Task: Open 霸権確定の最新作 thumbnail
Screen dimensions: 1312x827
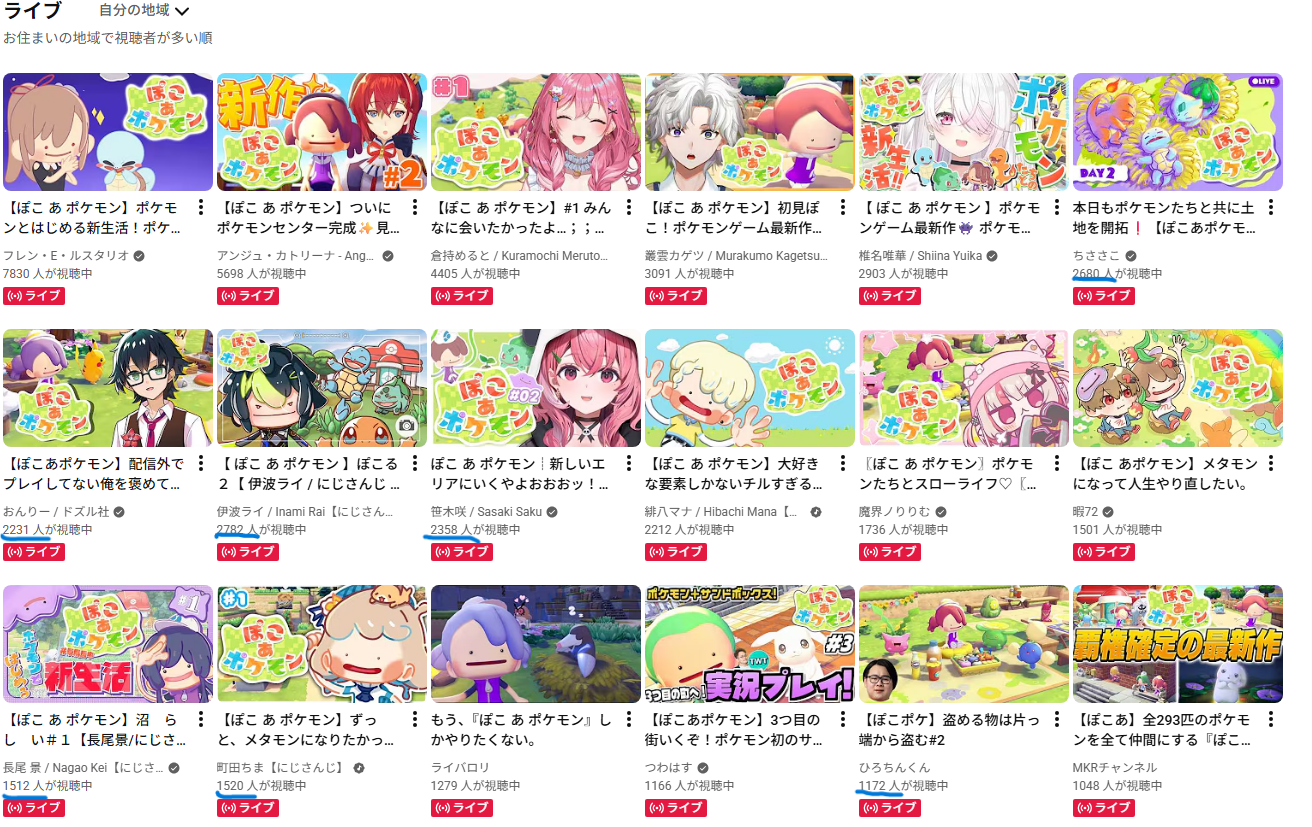Action: [x=1178, y=644]
